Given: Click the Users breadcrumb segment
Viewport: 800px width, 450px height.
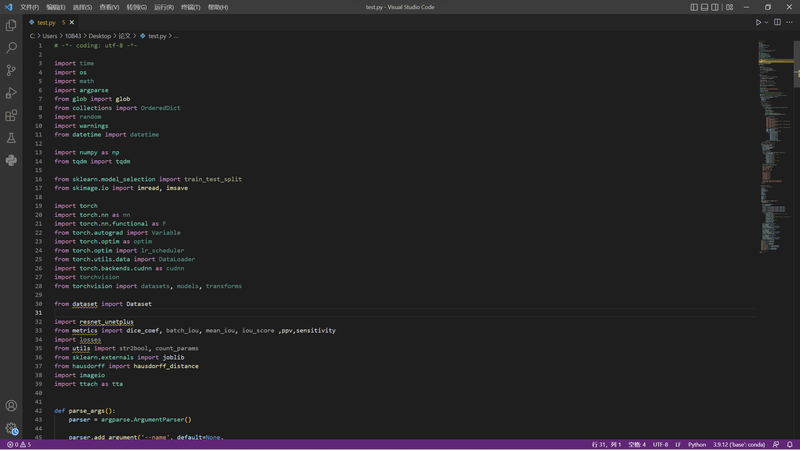Looking at the screenshot, I should pyautogui.click(x=49, y=36).
